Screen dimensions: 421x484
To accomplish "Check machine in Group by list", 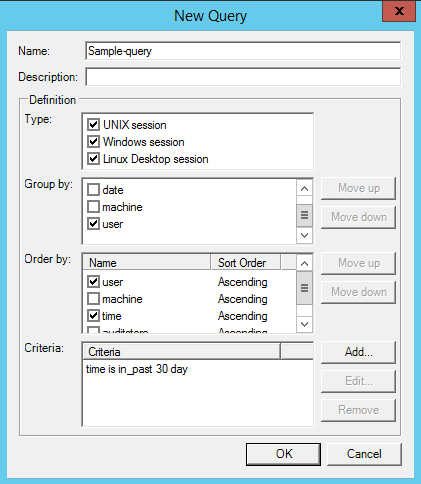I will tap(93, 207).
